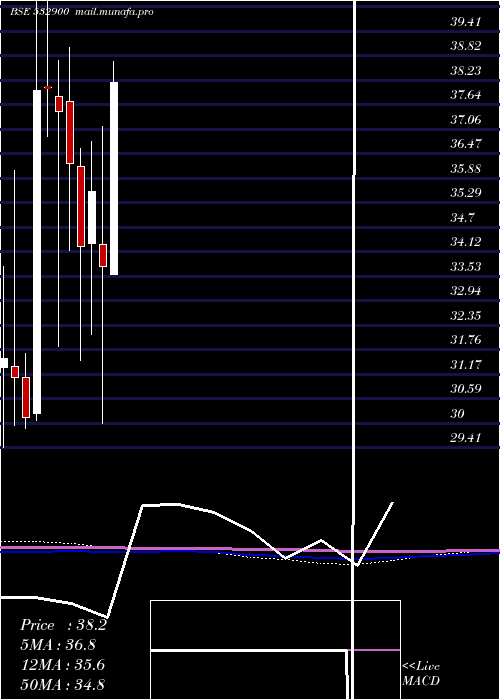Image resolution: width=500 pixels, height=700 pixels.
Task: Click the 35.29 price axis label
Action: [x=466, y=193]
